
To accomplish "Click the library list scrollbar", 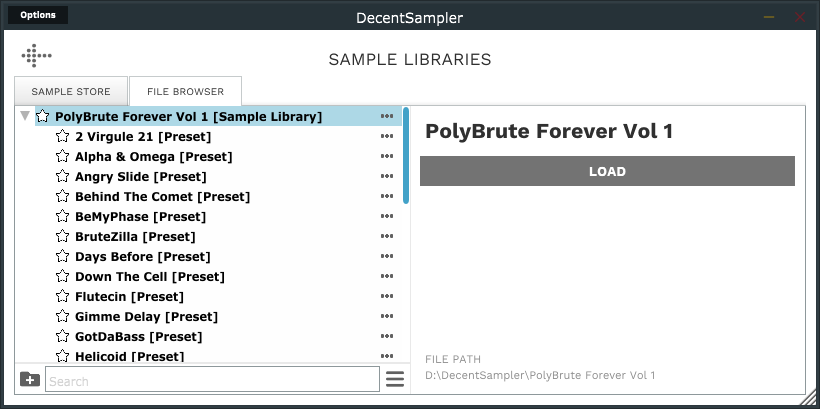I will [405, 155].
